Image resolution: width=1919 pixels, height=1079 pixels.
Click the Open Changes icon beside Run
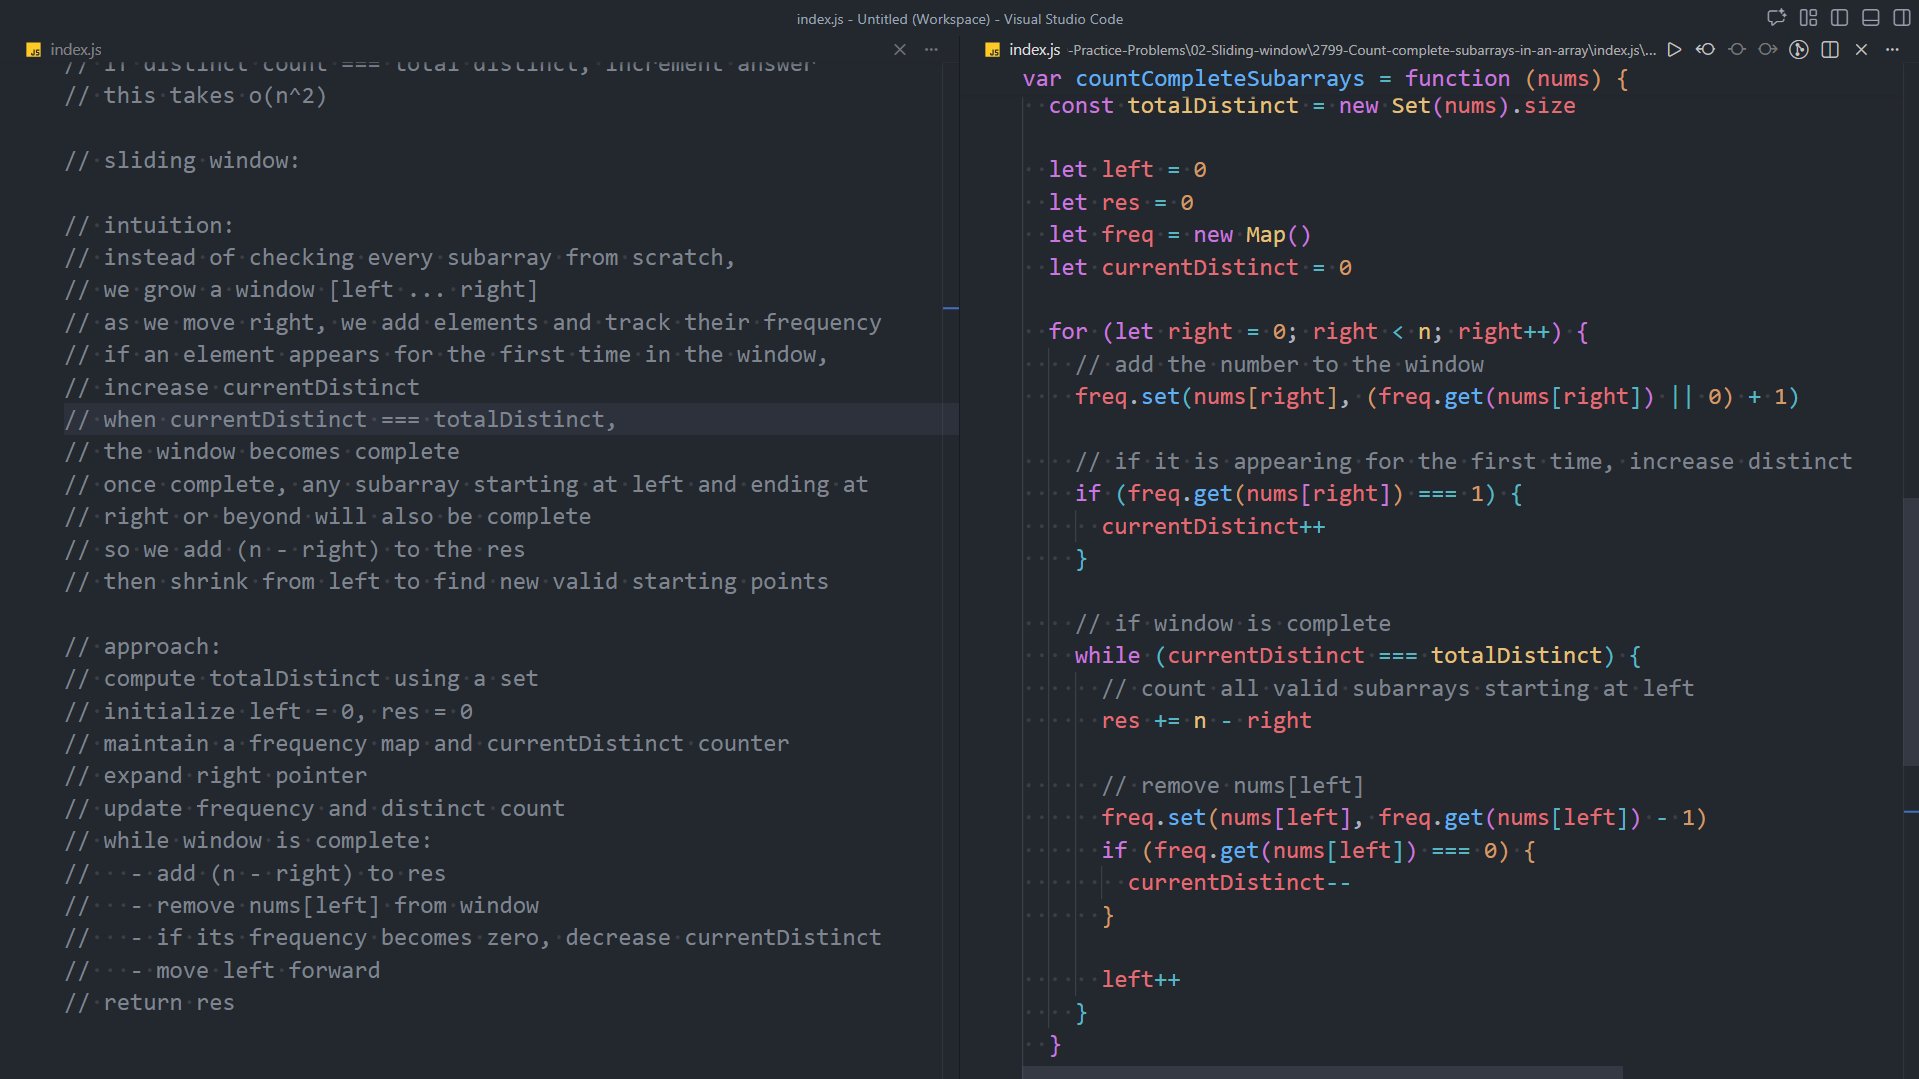1705,49
